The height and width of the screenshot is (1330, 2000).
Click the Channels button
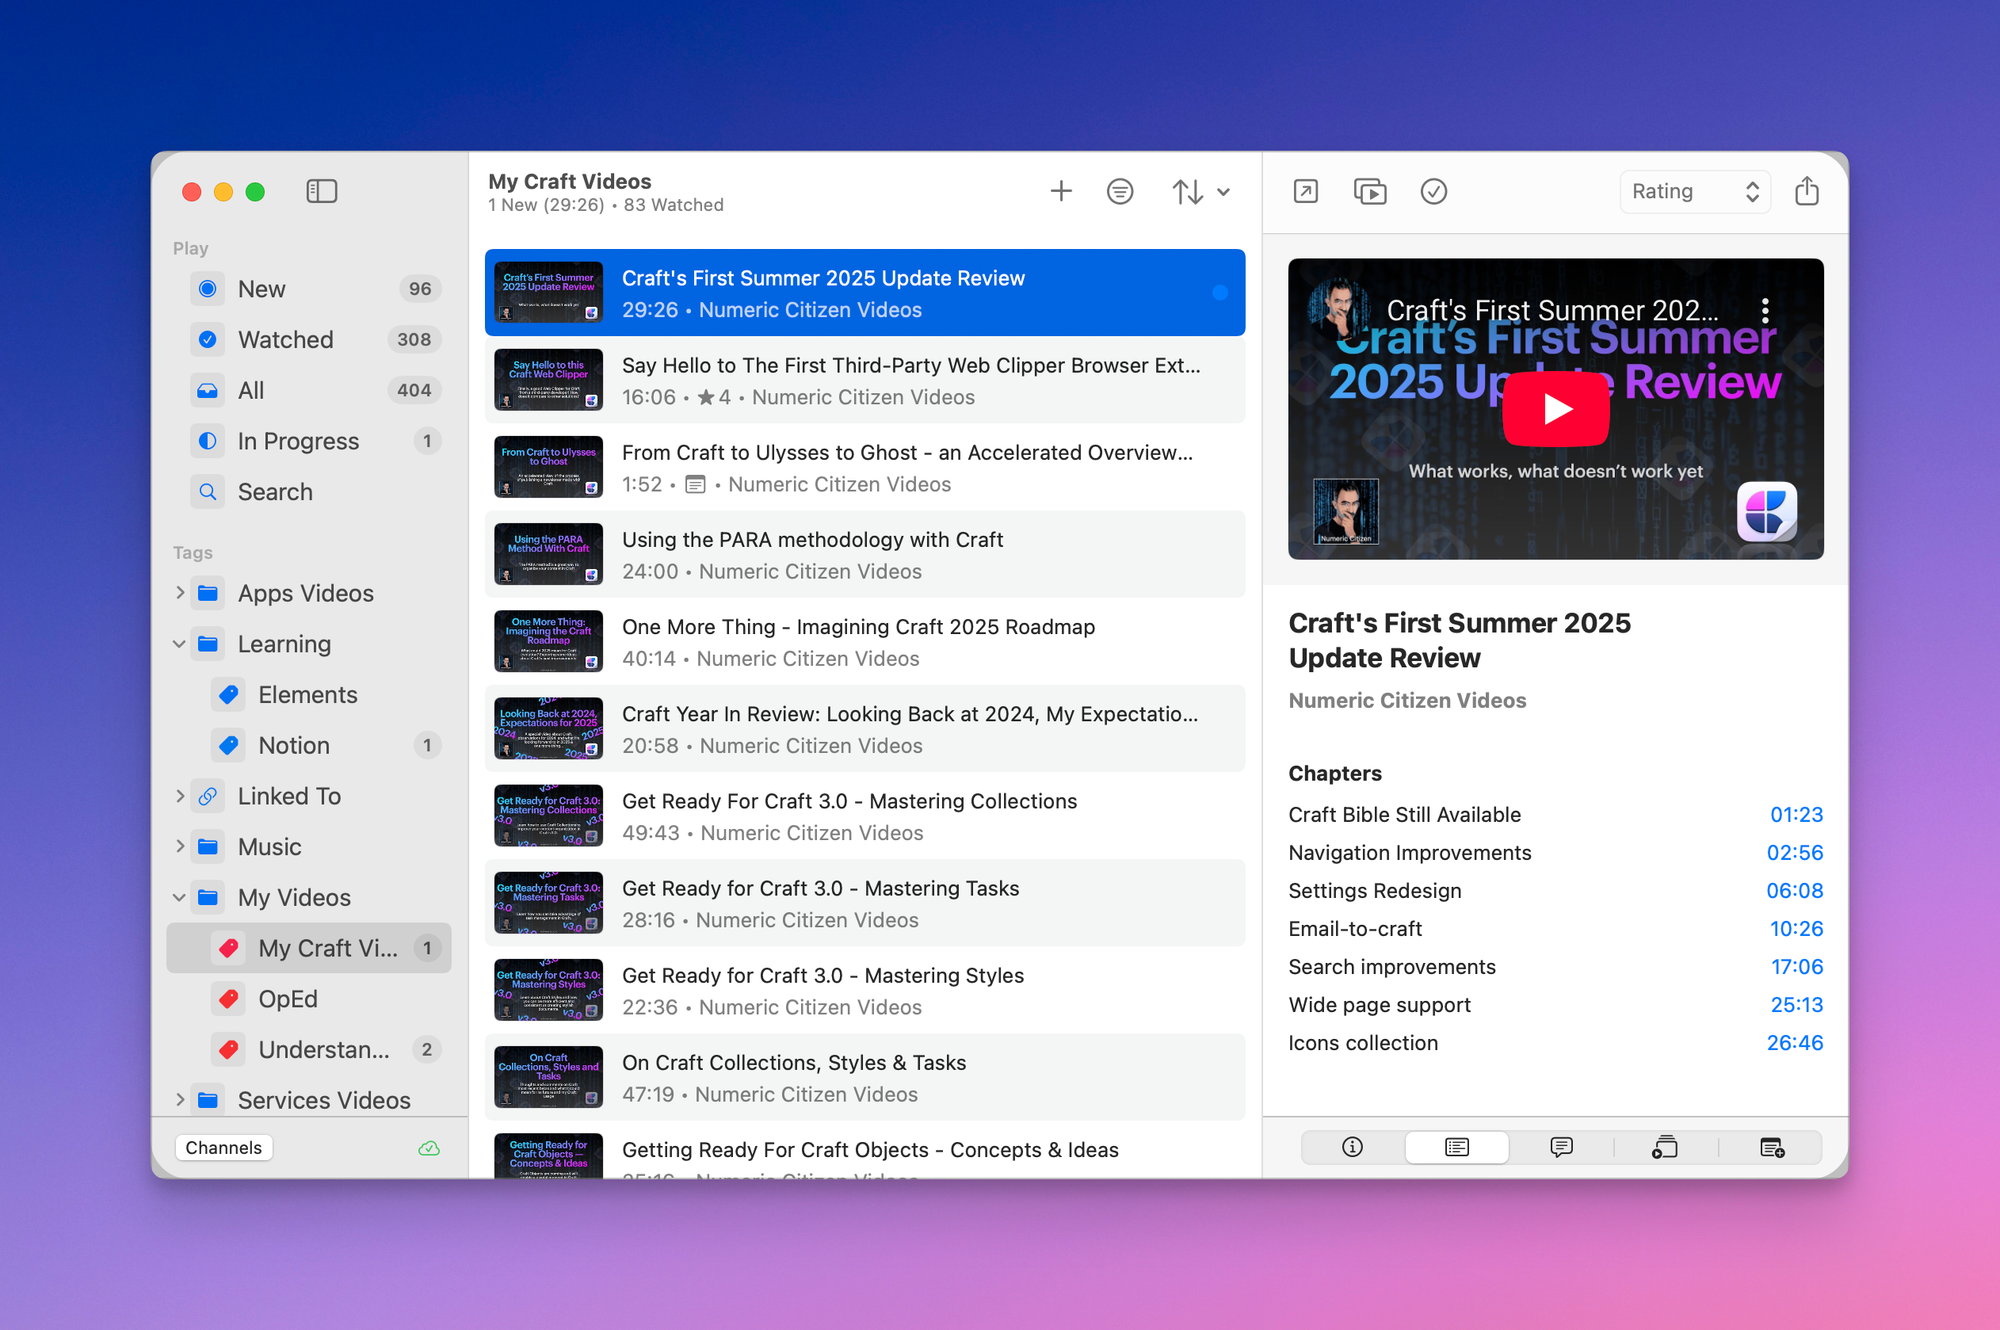pyautogui.click(x=224, y=1148)
